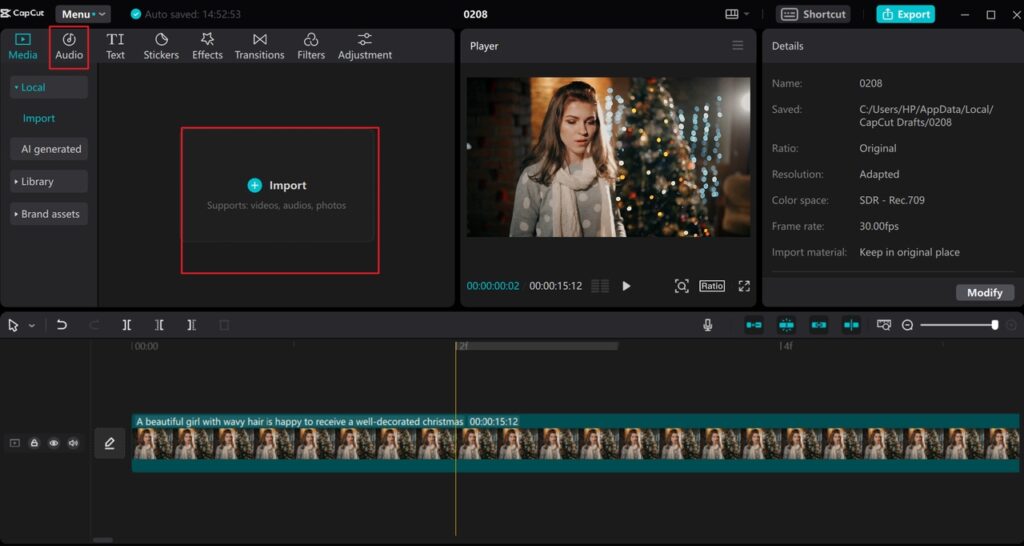Click the zoom-to-fit preview icon
The height and width of the screenshot is (546, 1024).
pos(681,286)
